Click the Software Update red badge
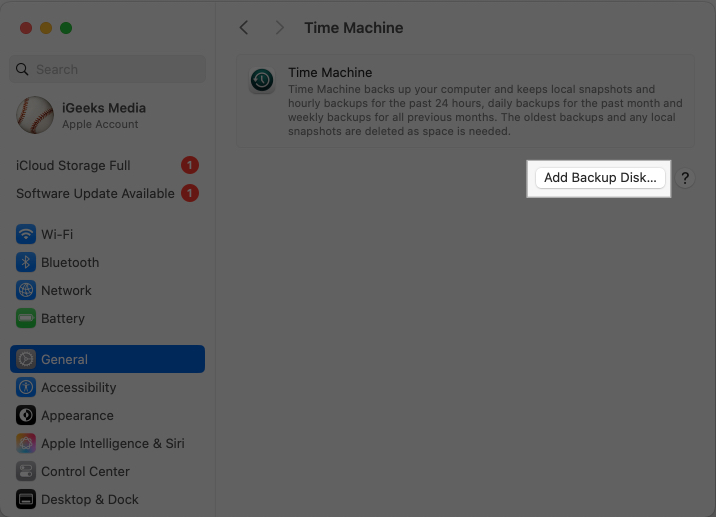 [x=190, y=194]
